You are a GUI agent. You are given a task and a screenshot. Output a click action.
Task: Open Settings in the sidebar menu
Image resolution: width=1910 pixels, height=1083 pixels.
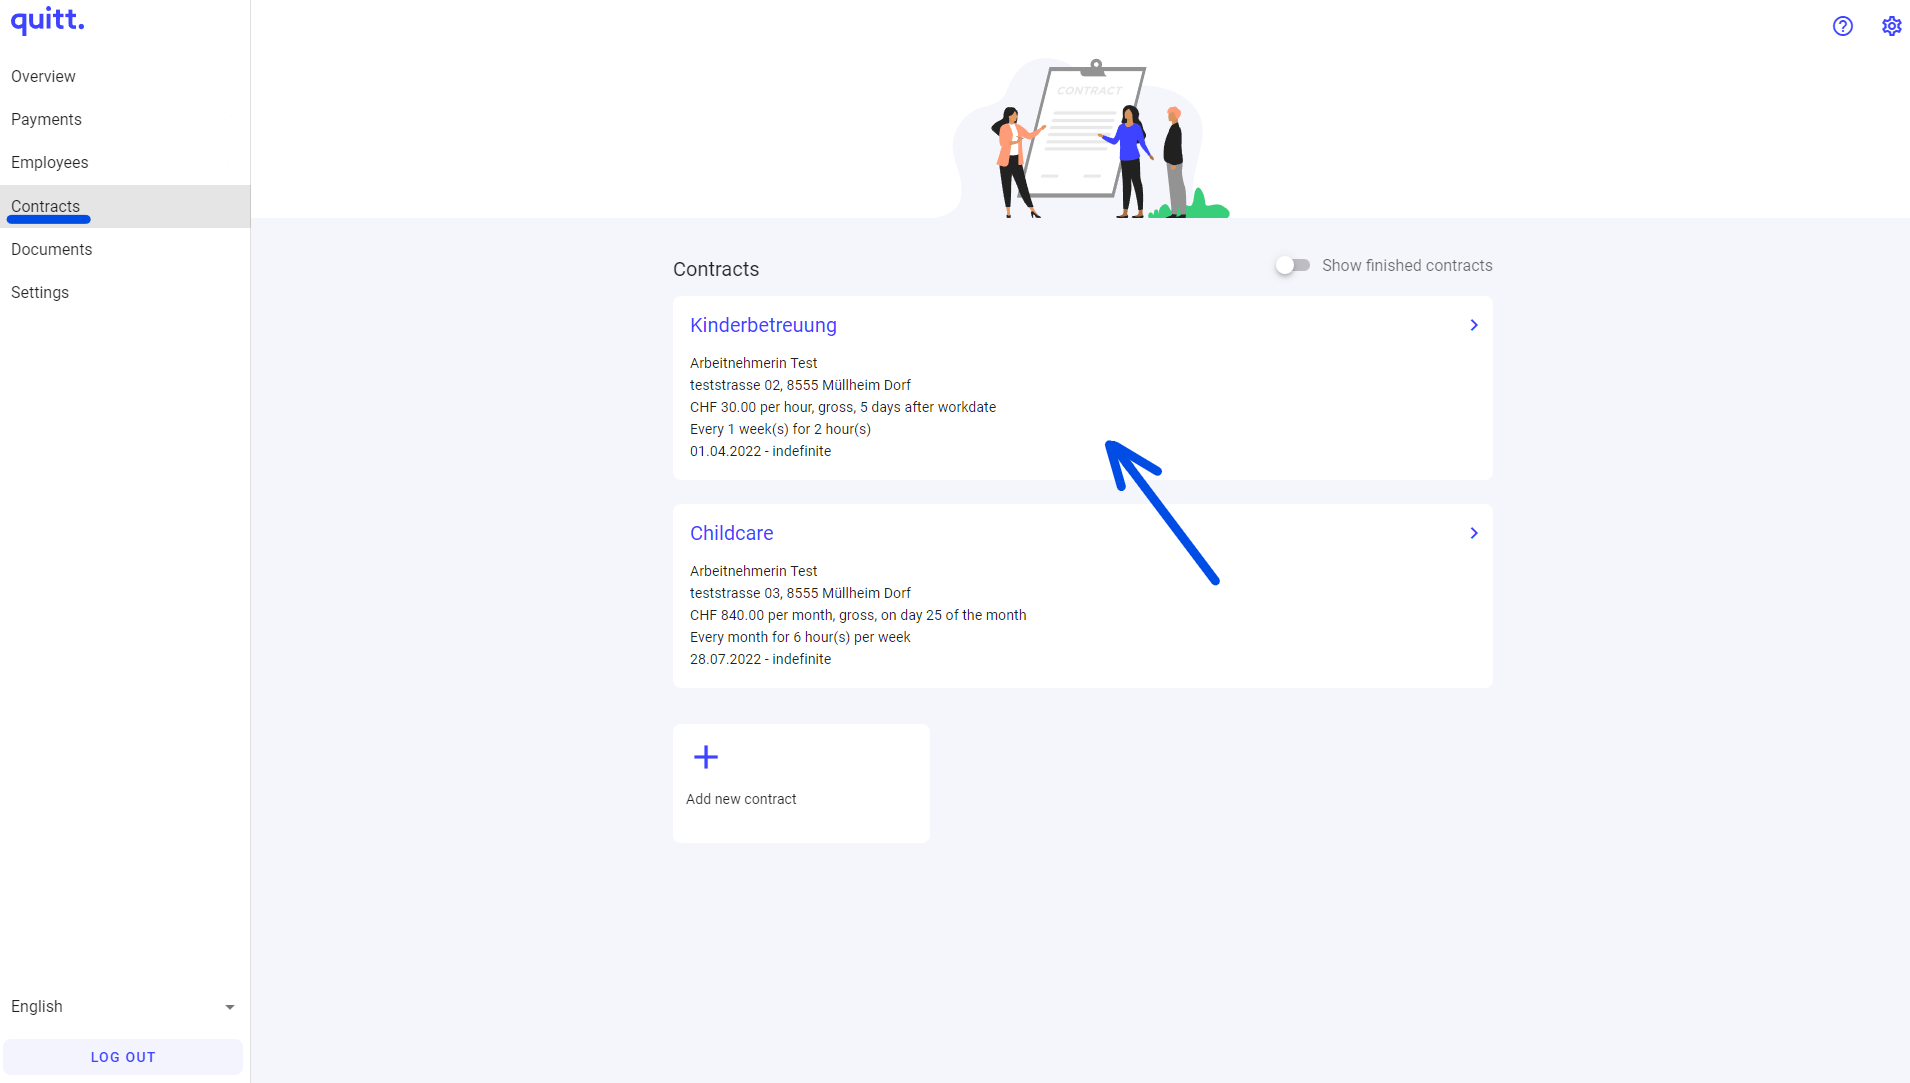40,293
